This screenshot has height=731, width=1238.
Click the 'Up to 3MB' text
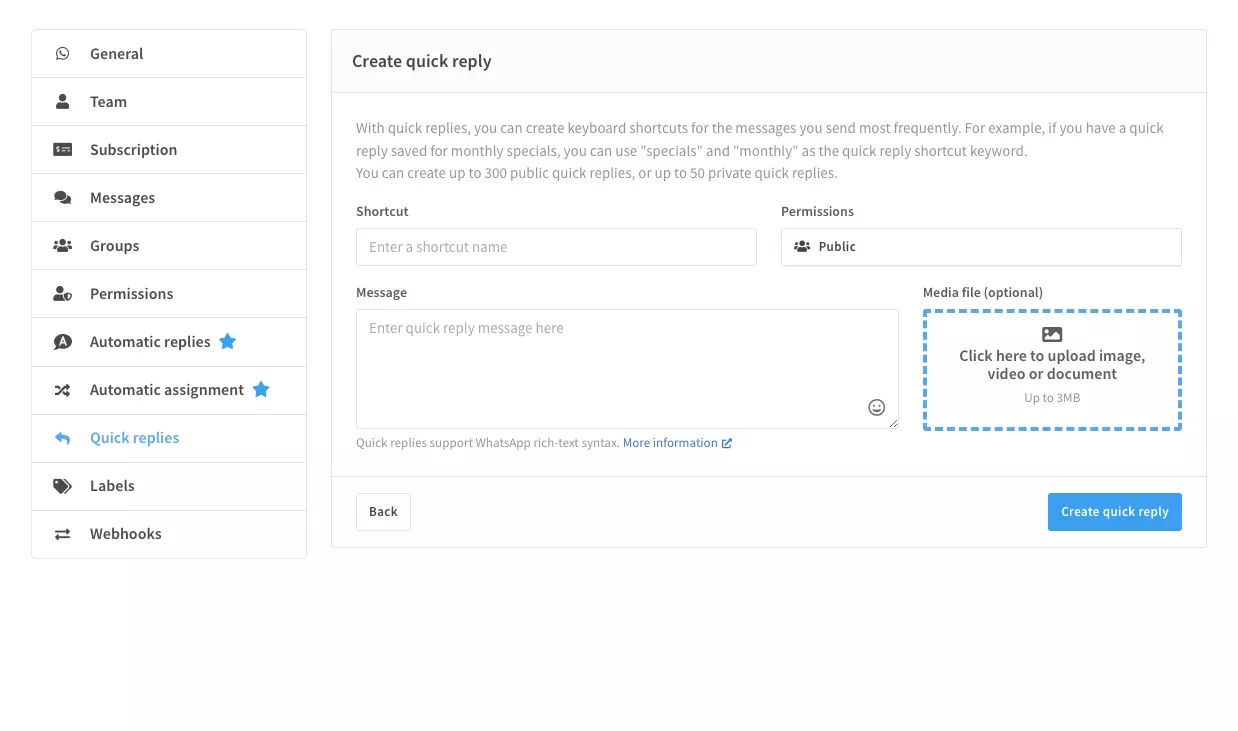tap(1052, 398)
